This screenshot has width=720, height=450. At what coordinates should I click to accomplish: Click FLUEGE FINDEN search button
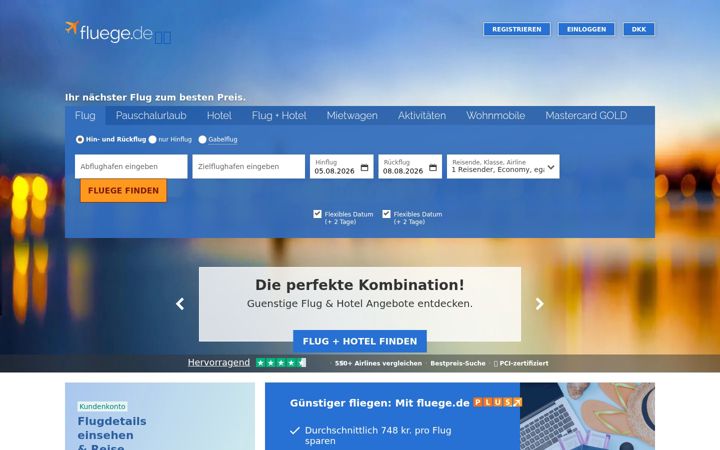click(x=124, y=191)
